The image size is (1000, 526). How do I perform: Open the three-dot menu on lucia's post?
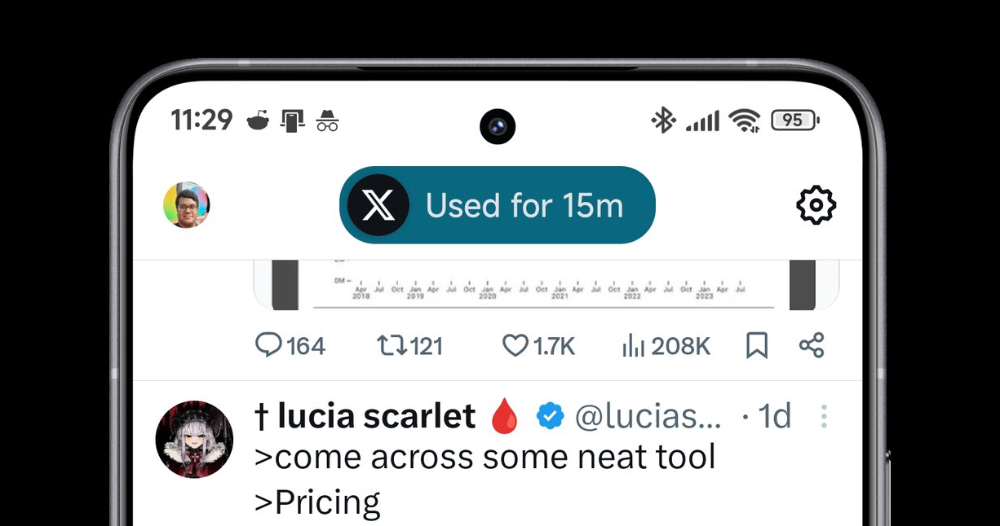click(x=824, y=416)
